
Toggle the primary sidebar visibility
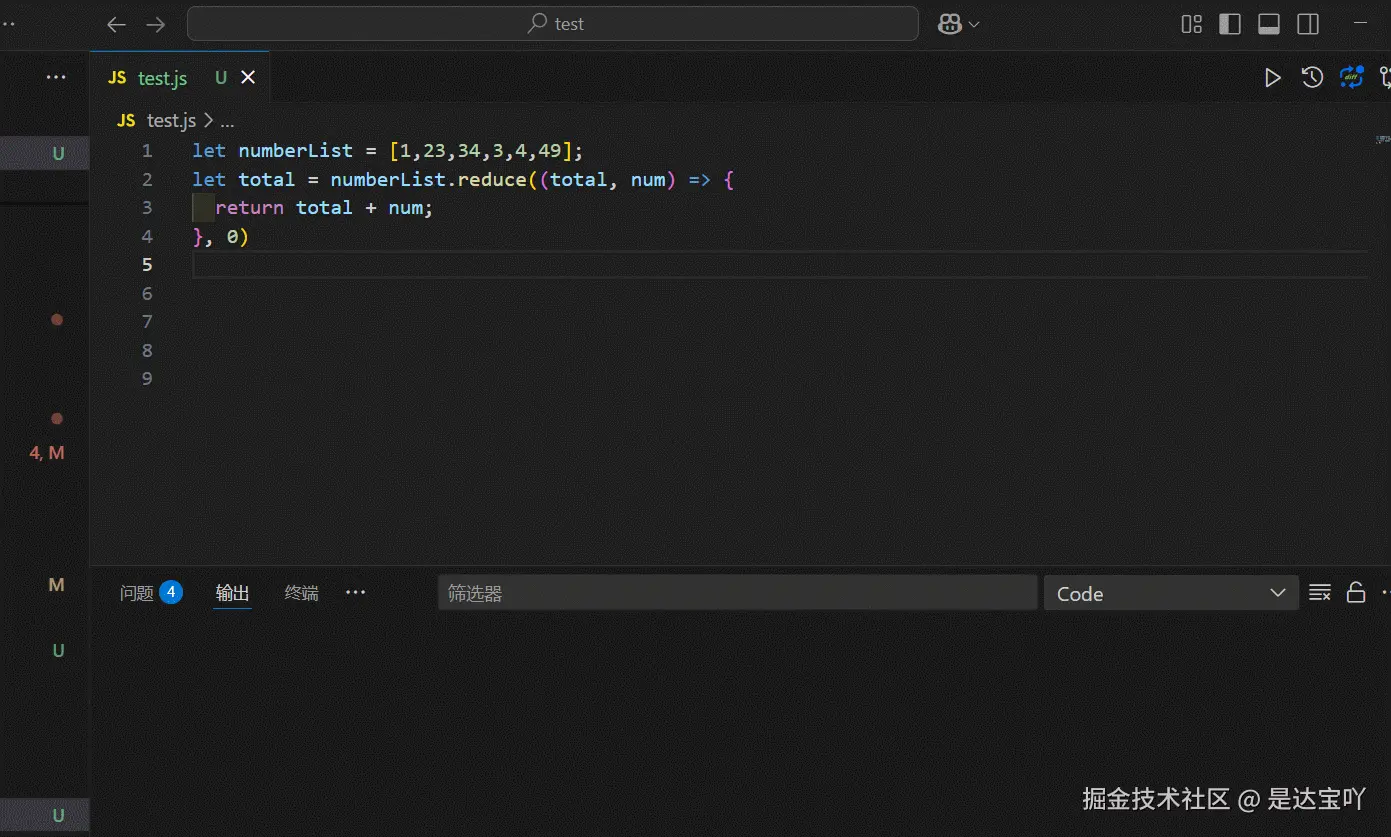(x=1229, y=23)
